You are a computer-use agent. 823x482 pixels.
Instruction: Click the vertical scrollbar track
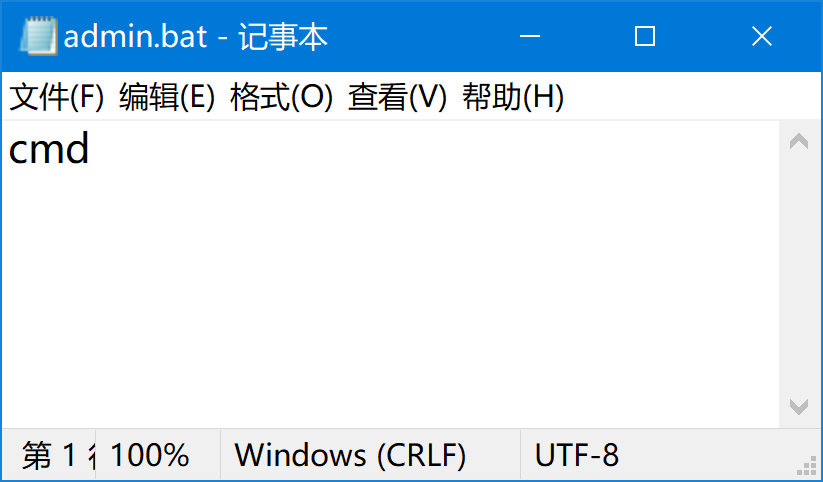(799, 274)
